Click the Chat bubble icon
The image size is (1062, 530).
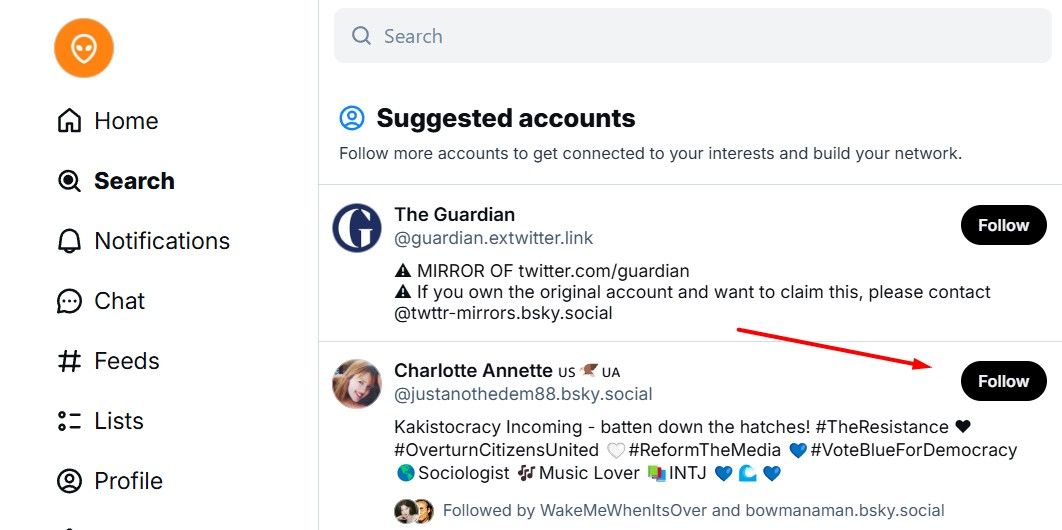[70, 301]
